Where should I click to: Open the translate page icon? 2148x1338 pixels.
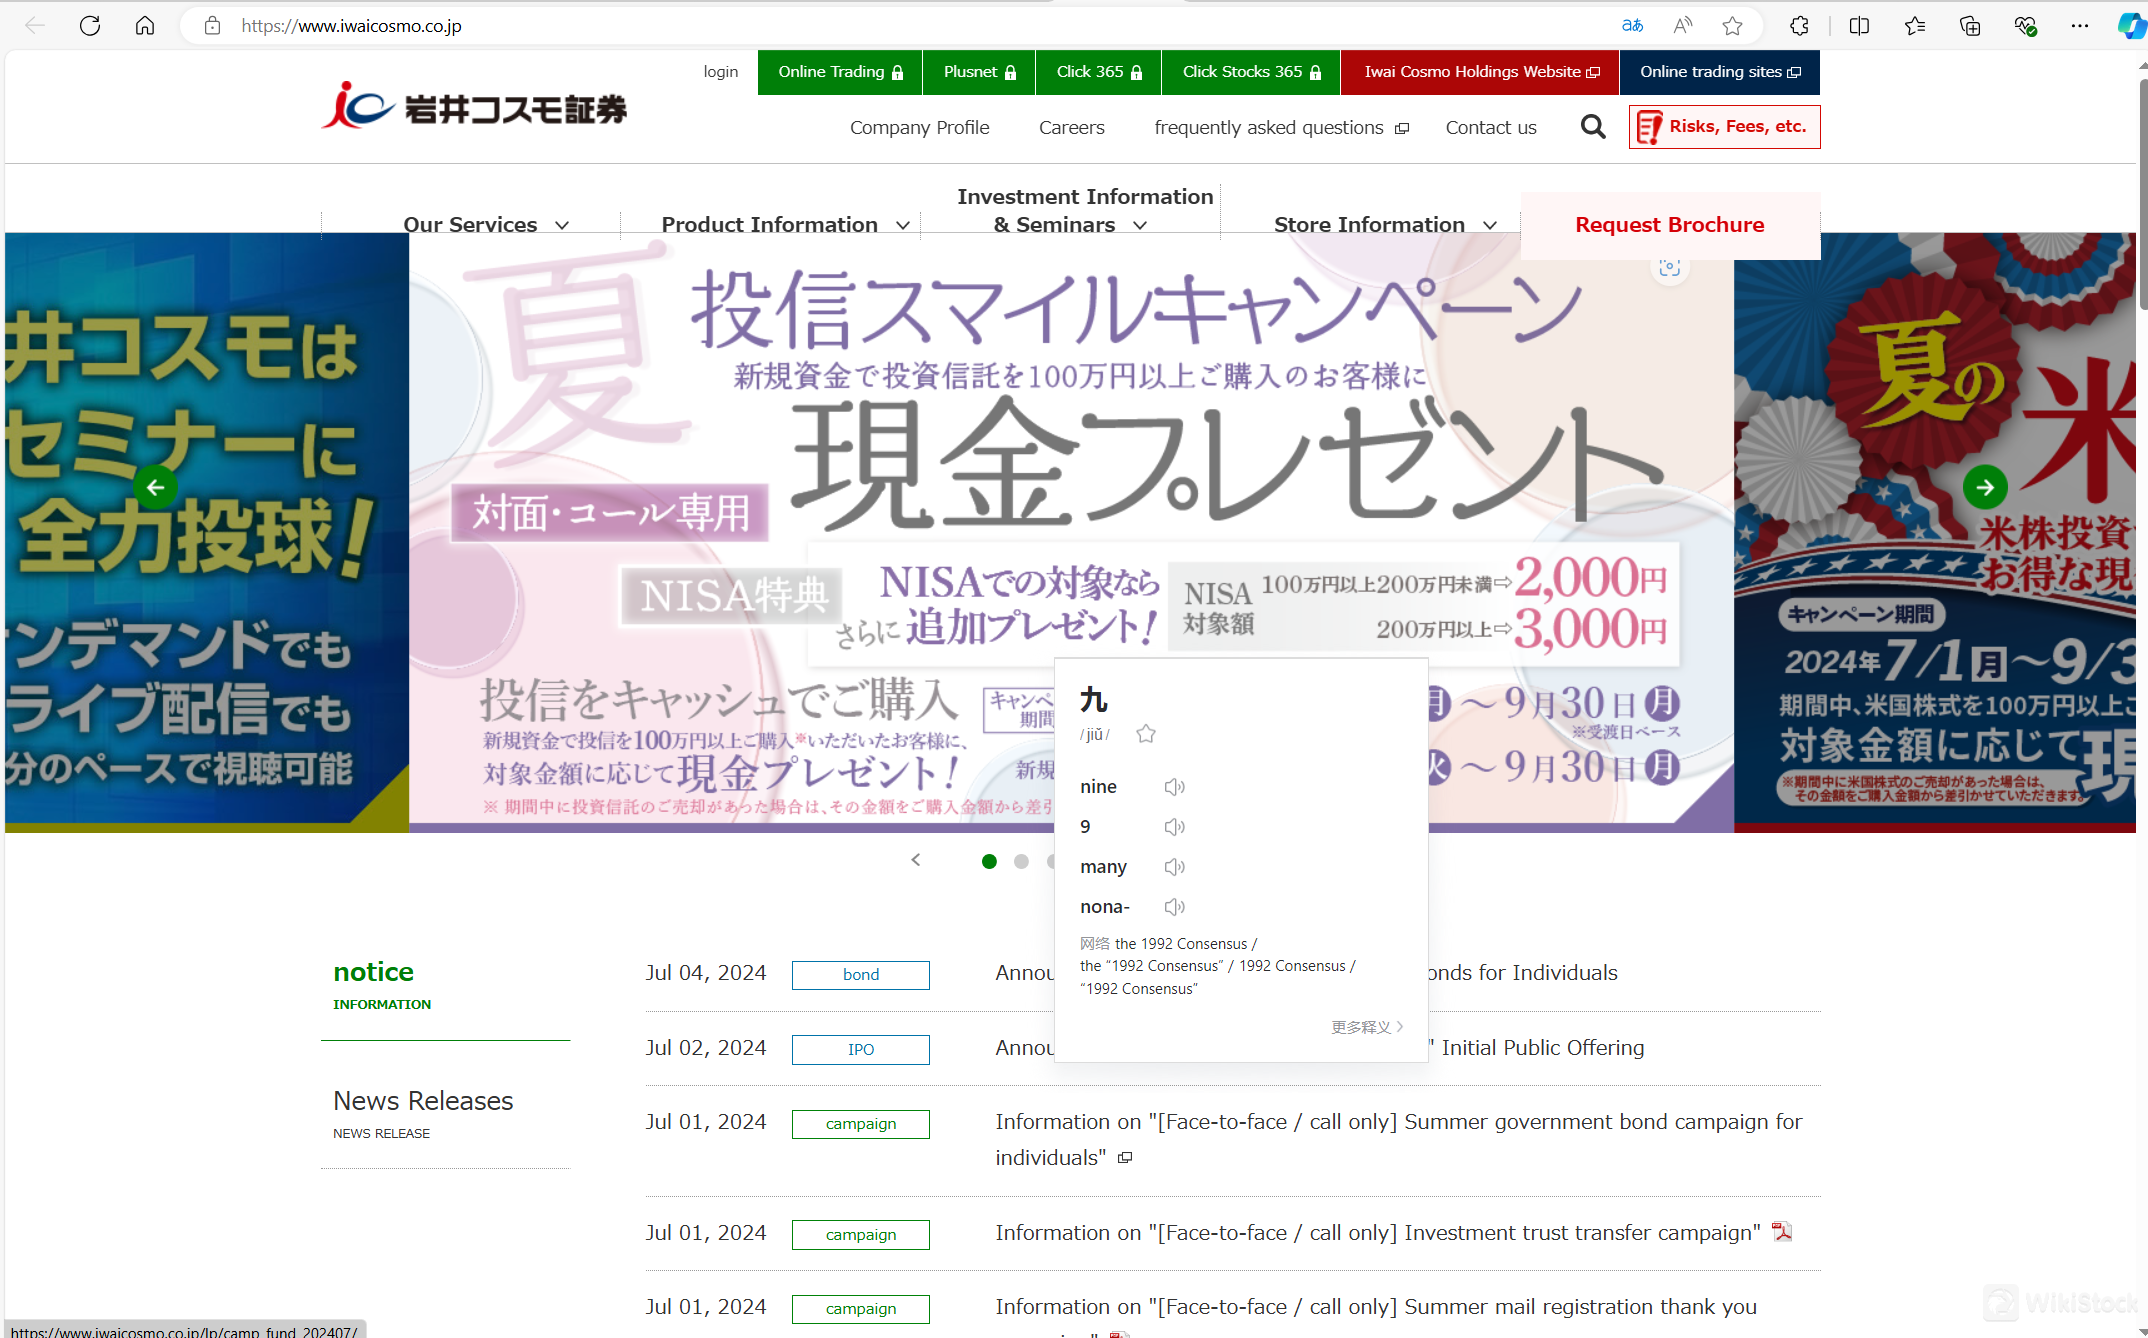tap(1632, 26)
